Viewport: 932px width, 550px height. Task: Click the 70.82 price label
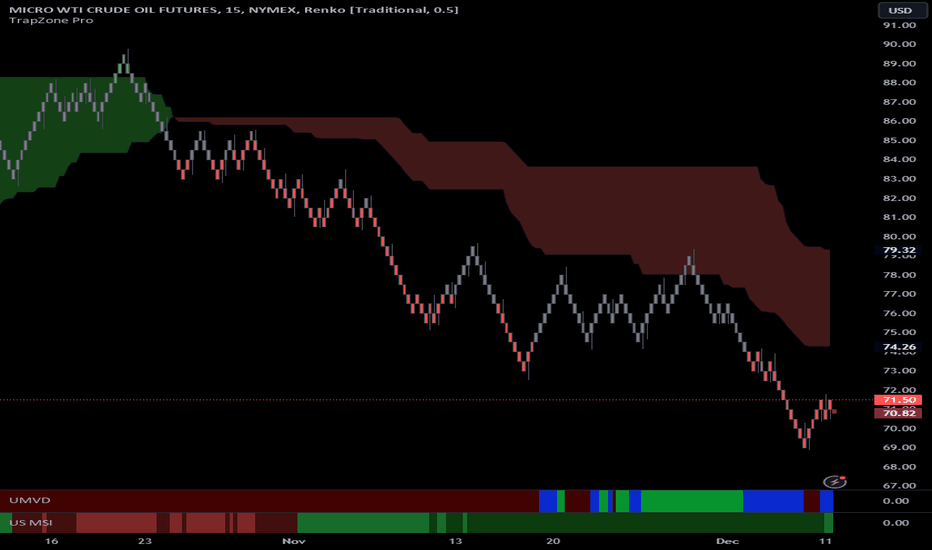899,413
